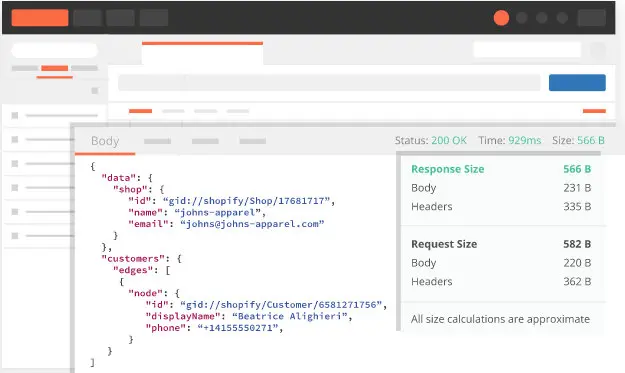Viewport: 625px width, 373px height.
Task: Click the response Headers 335 B row
Action: 501,206
